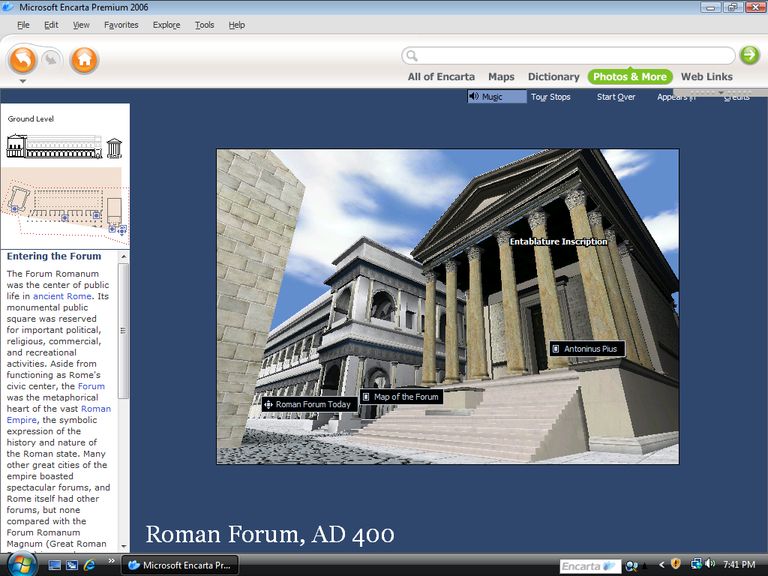Open the Favorites menu

click(x=121, y=25)
